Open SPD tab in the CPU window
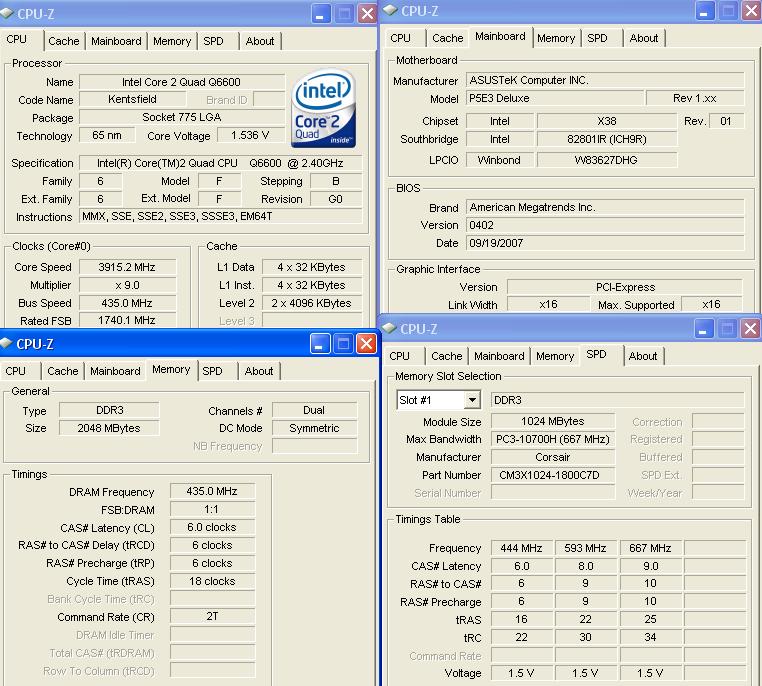This screenshot has width=762, height=686. point(214,41)
